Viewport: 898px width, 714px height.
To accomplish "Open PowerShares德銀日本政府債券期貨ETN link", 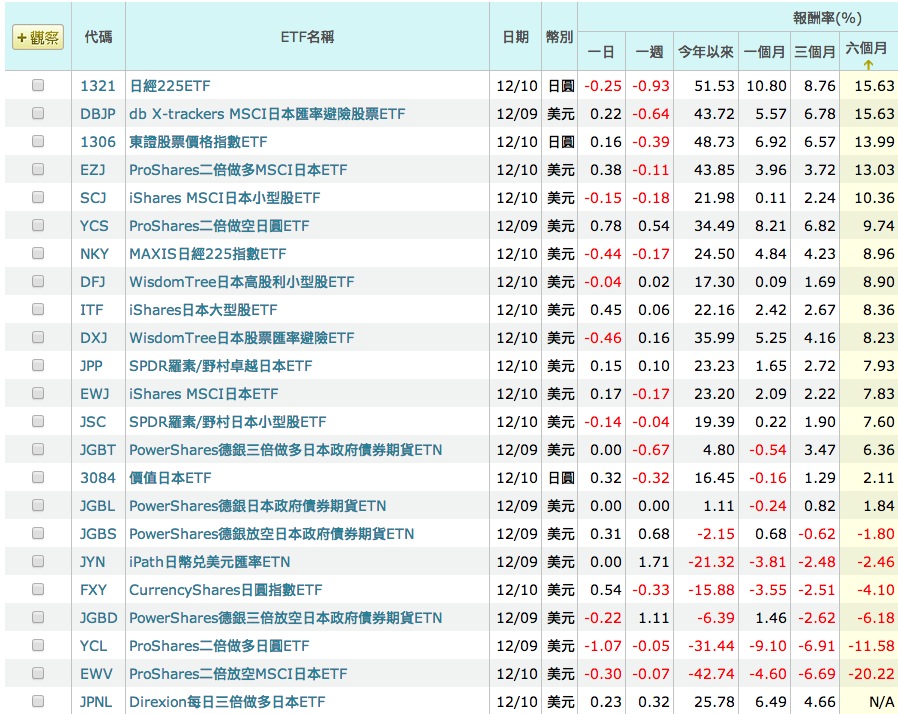I will point(258,506).
